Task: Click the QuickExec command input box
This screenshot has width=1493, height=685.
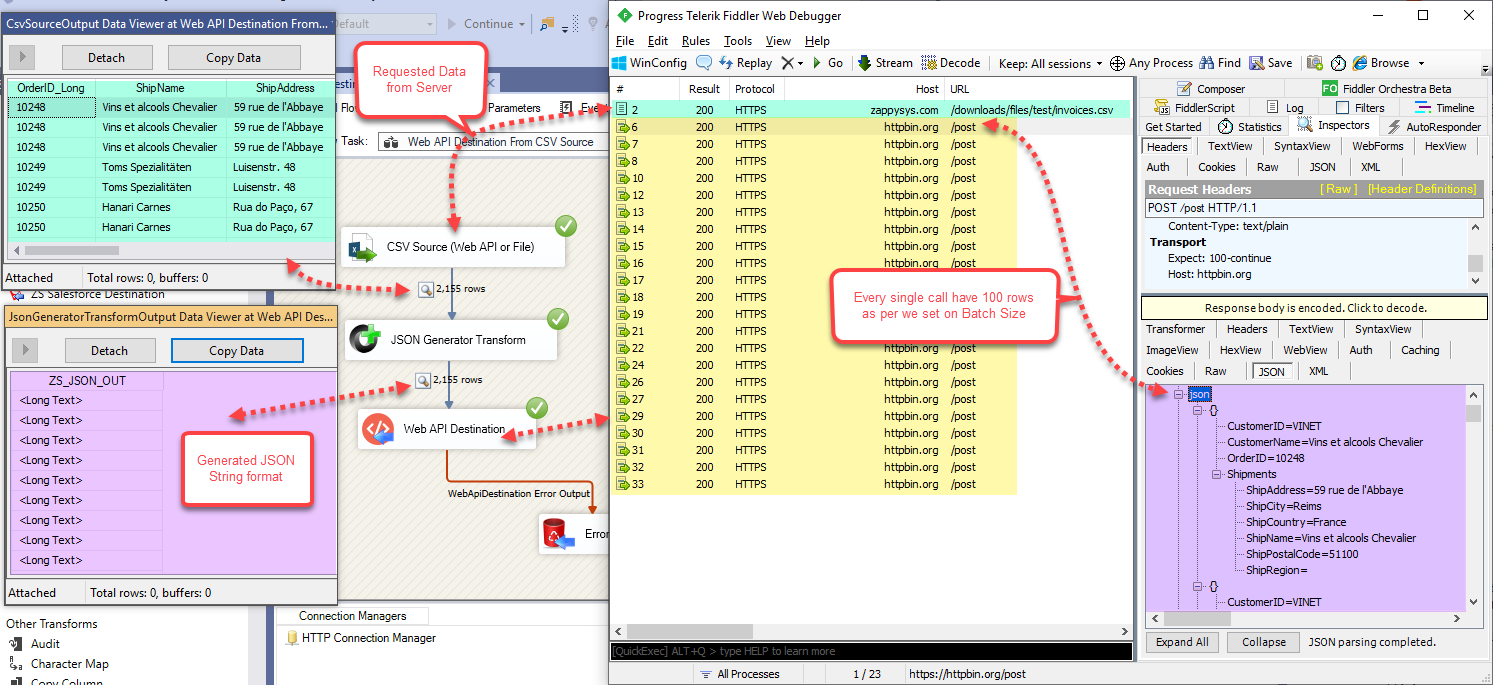Action: pos(871,651)
